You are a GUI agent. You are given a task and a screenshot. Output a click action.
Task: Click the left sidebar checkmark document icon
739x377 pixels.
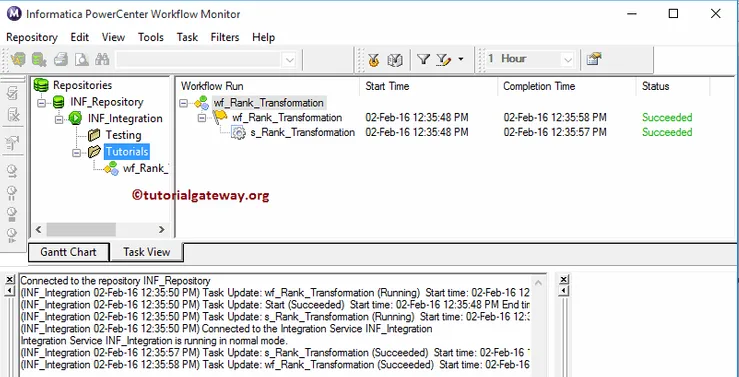pyautogui.click(x=13, y=94)
